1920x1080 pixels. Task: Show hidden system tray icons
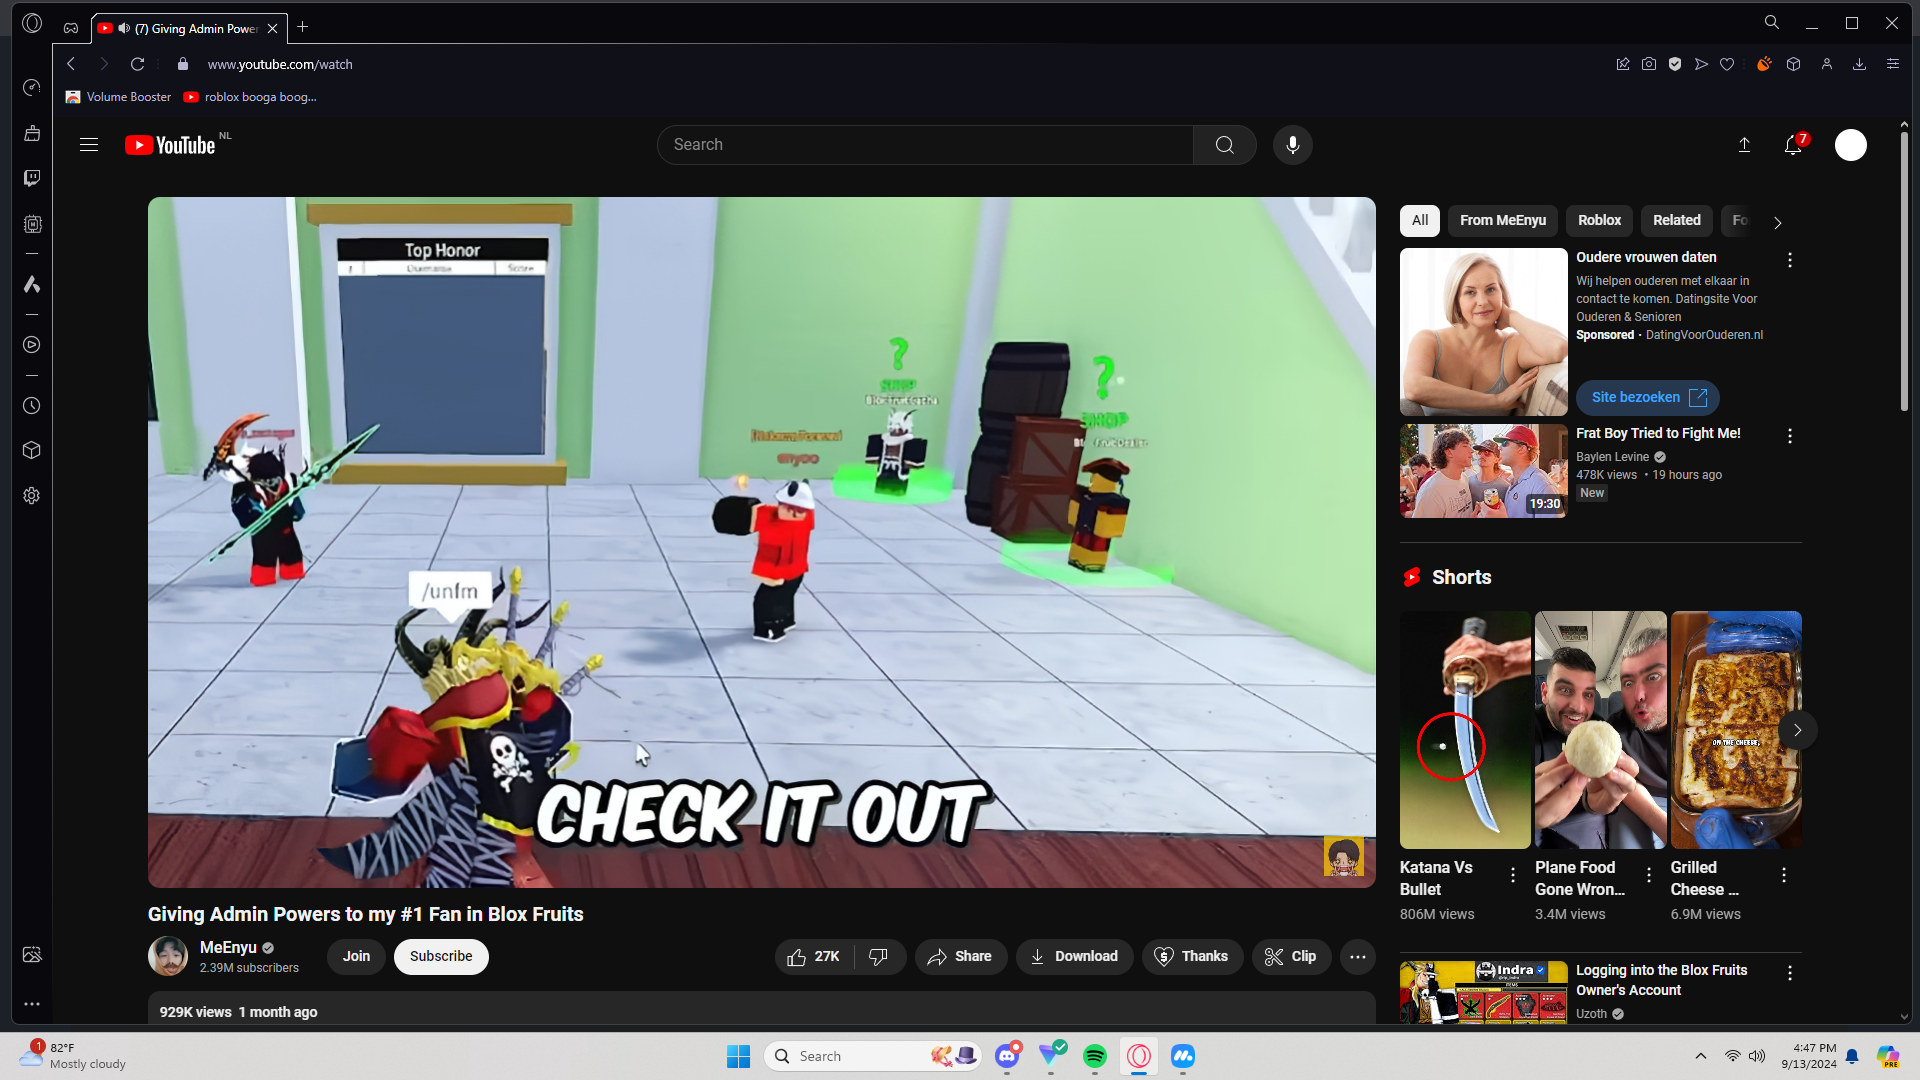[x=1700, y=1056]
